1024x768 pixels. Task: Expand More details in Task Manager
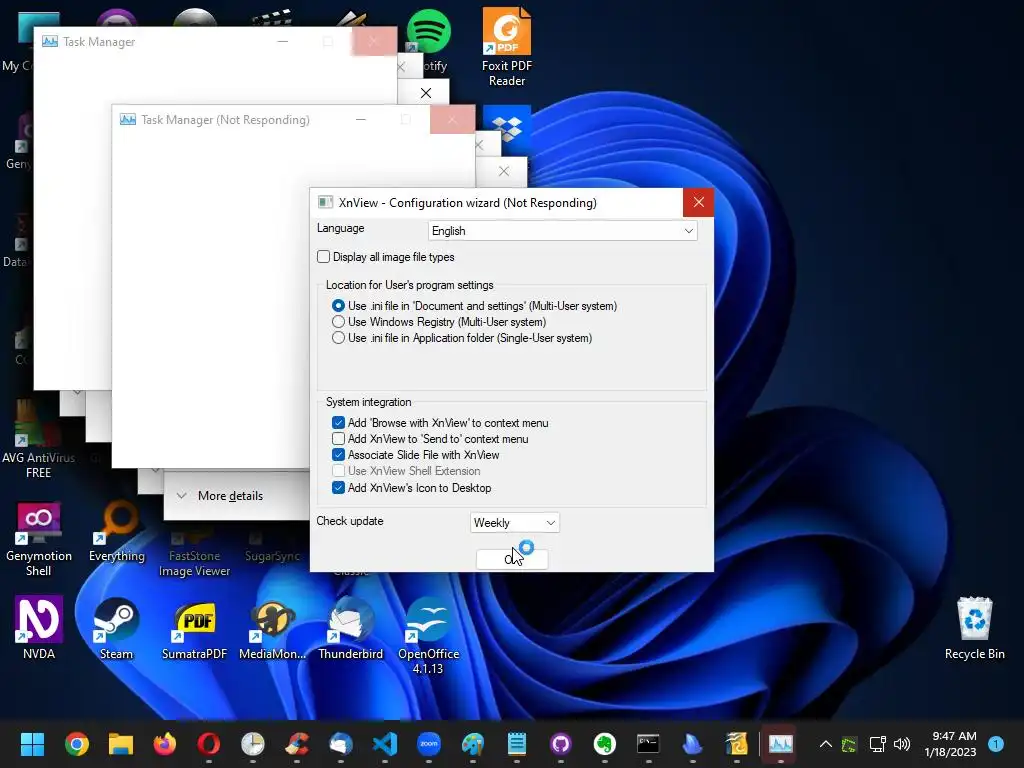(x=220, y=496)
